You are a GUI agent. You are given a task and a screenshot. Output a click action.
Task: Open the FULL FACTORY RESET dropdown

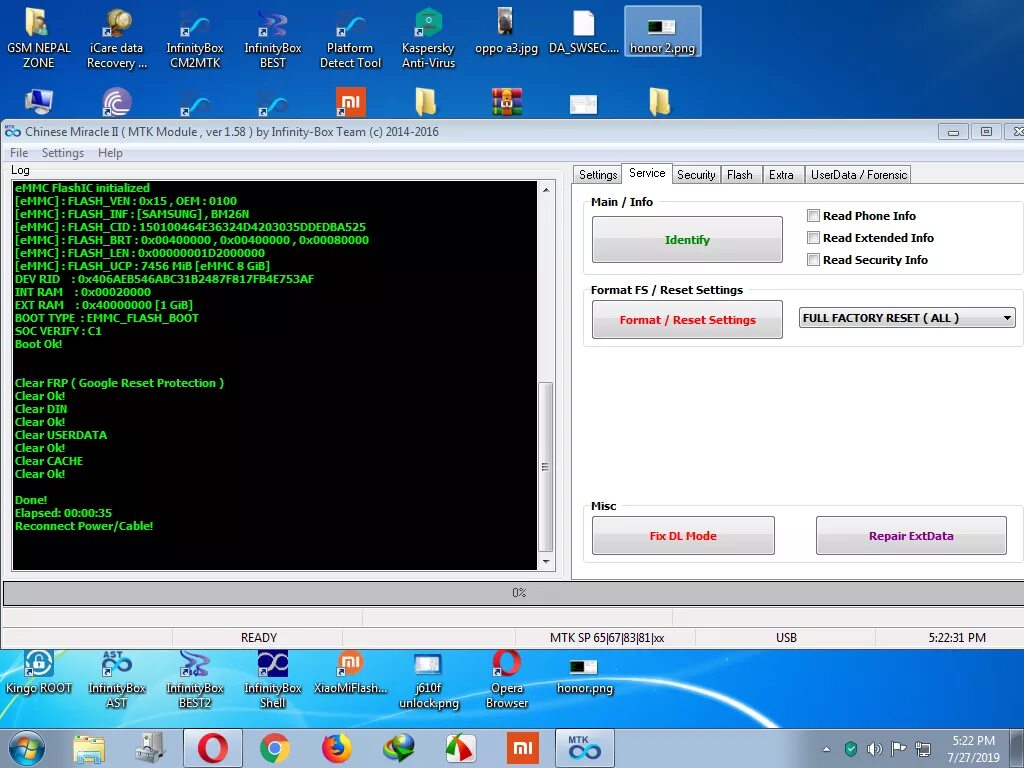[x=907, y=318]
